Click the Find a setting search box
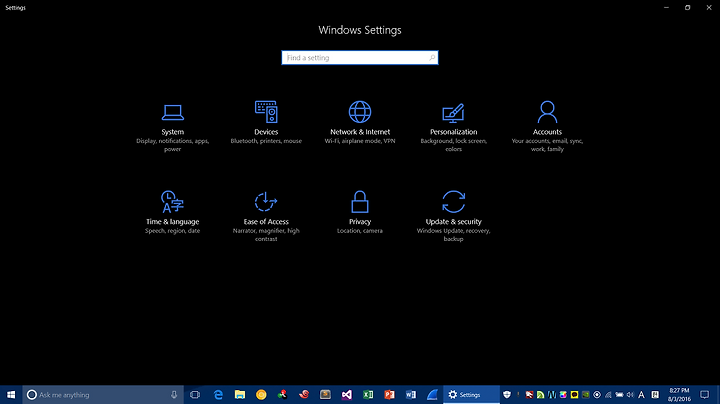This screenshot has height=404, width=720. point(360,58)
